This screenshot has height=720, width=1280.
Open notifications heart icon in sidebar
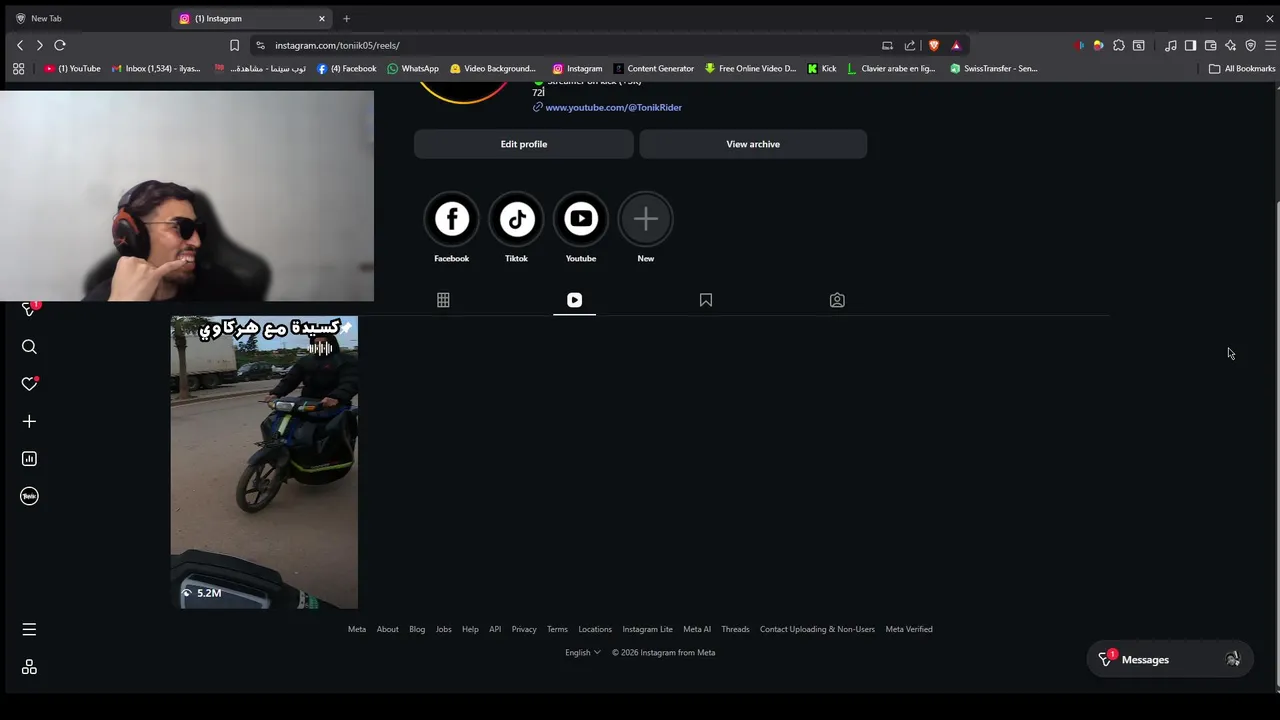click(x=29, y=384)
